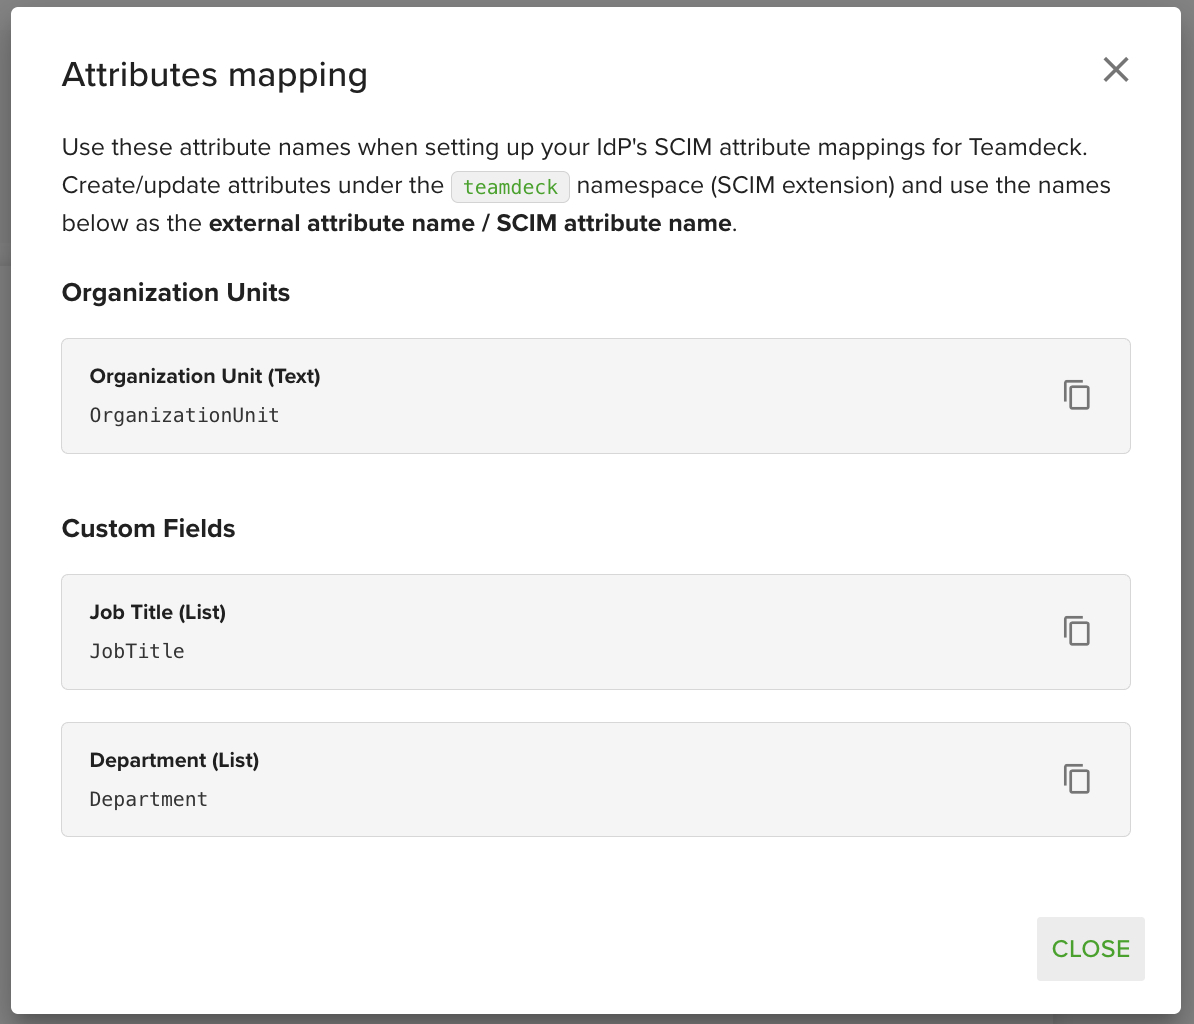
Task: Click the OrganizationUnit monospace value
Action: (x=184, y=415)
